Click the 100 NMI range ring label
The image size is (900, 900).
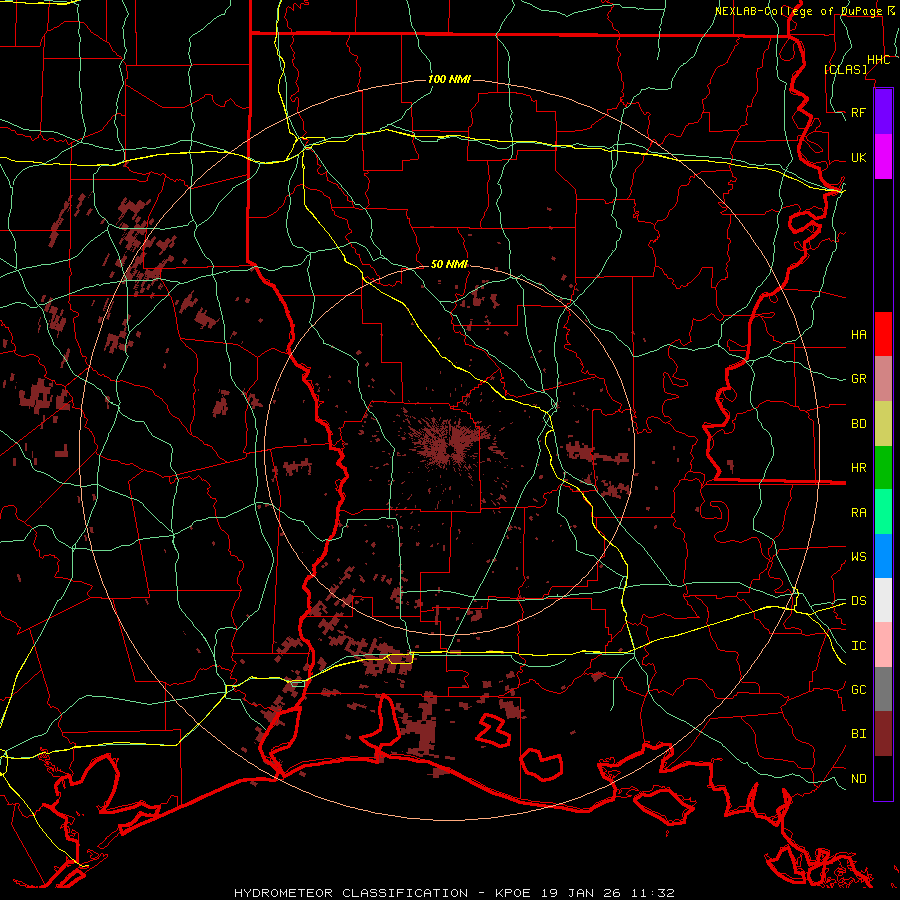[449, 79]
